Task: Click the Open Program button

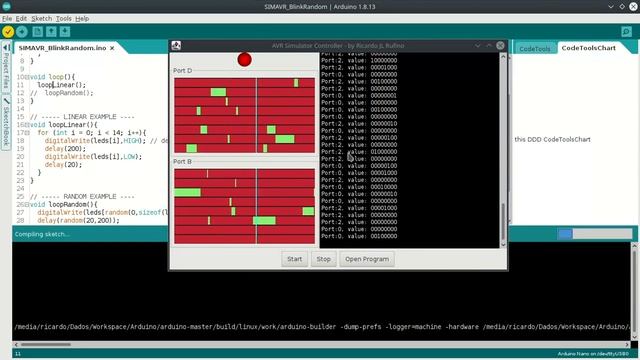Action: coord(367,259)
